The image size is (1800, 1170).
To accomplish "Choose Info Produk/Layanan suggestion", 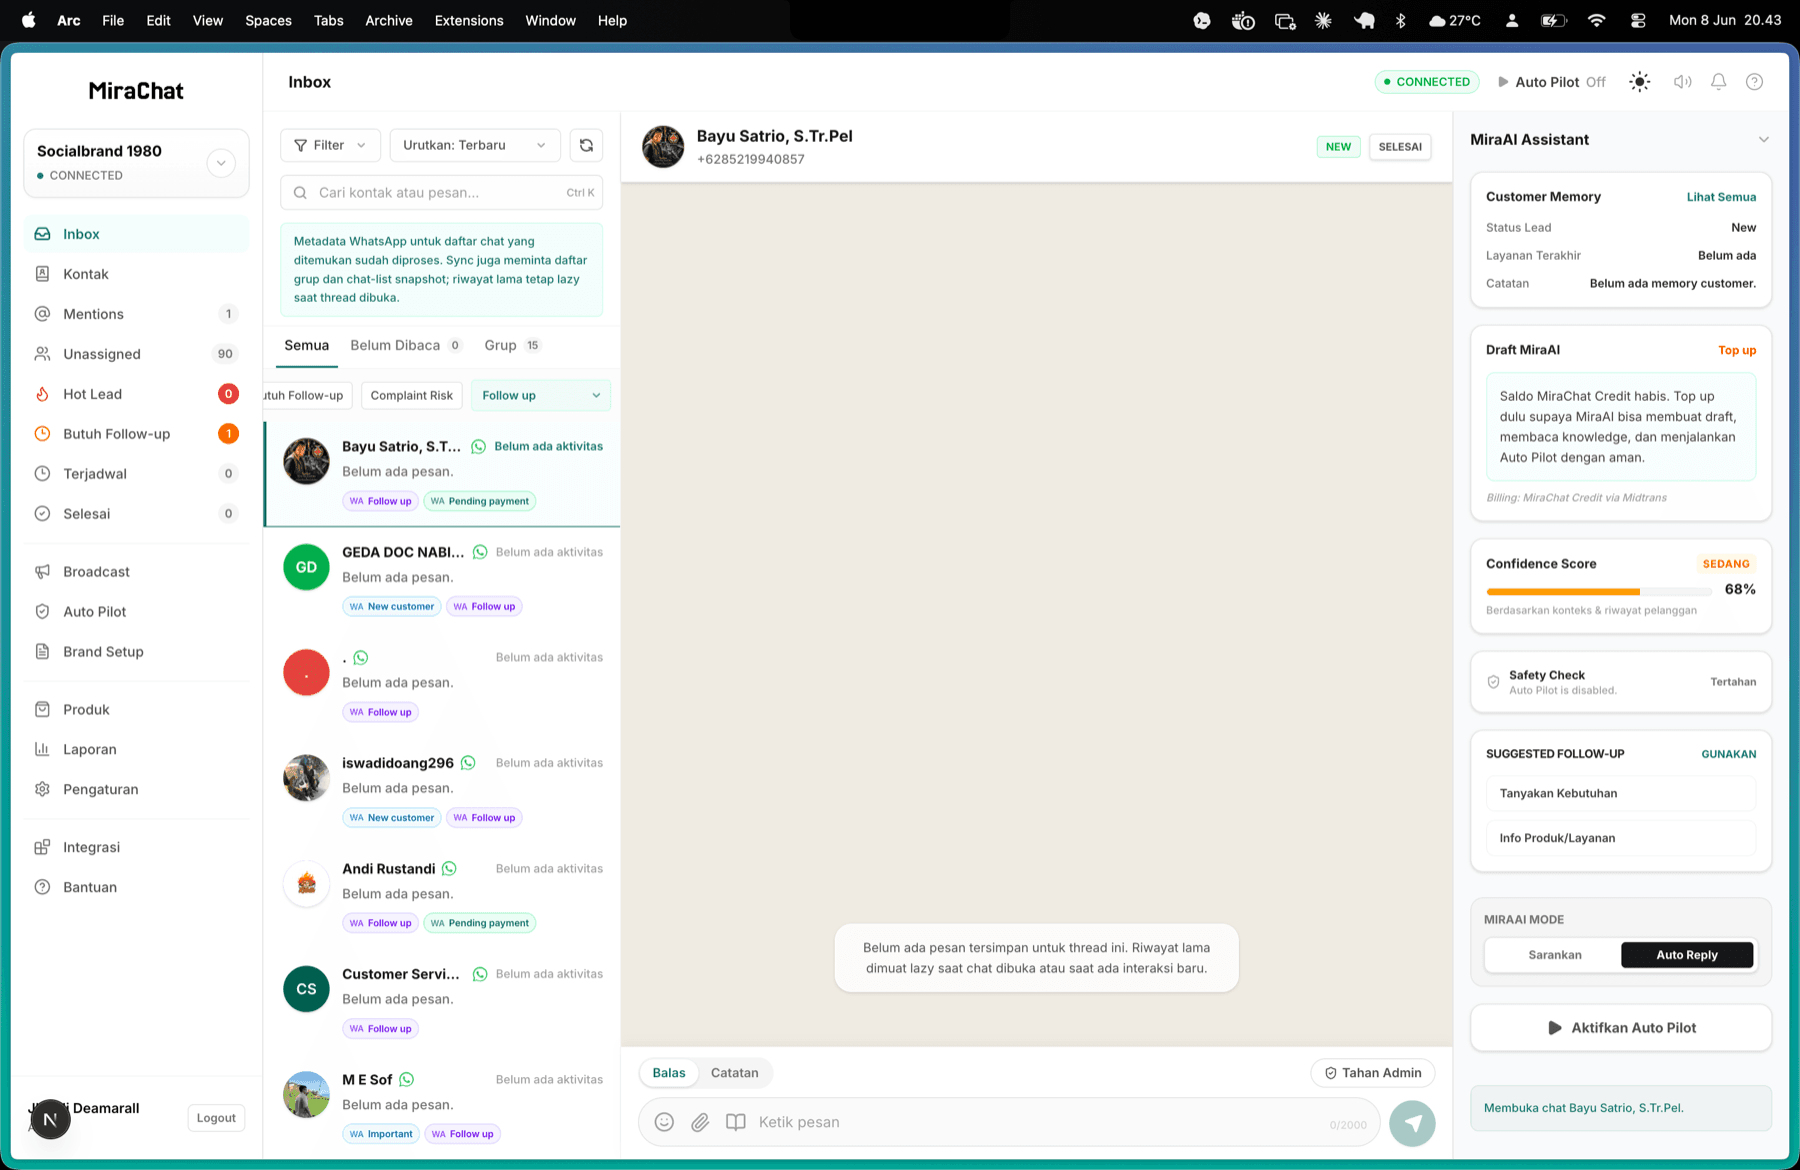I will 1621,839.
